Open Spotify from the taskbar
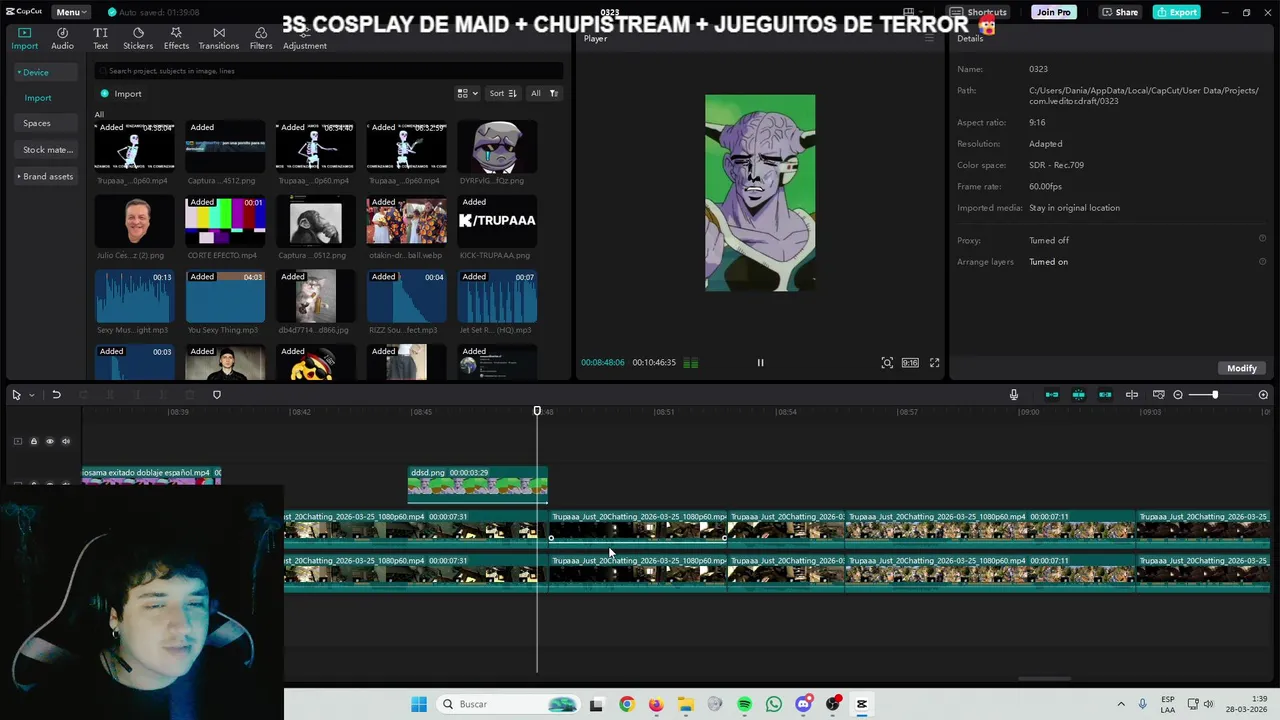The height and width of the screenshot is (720, 1280). (744, 704)
